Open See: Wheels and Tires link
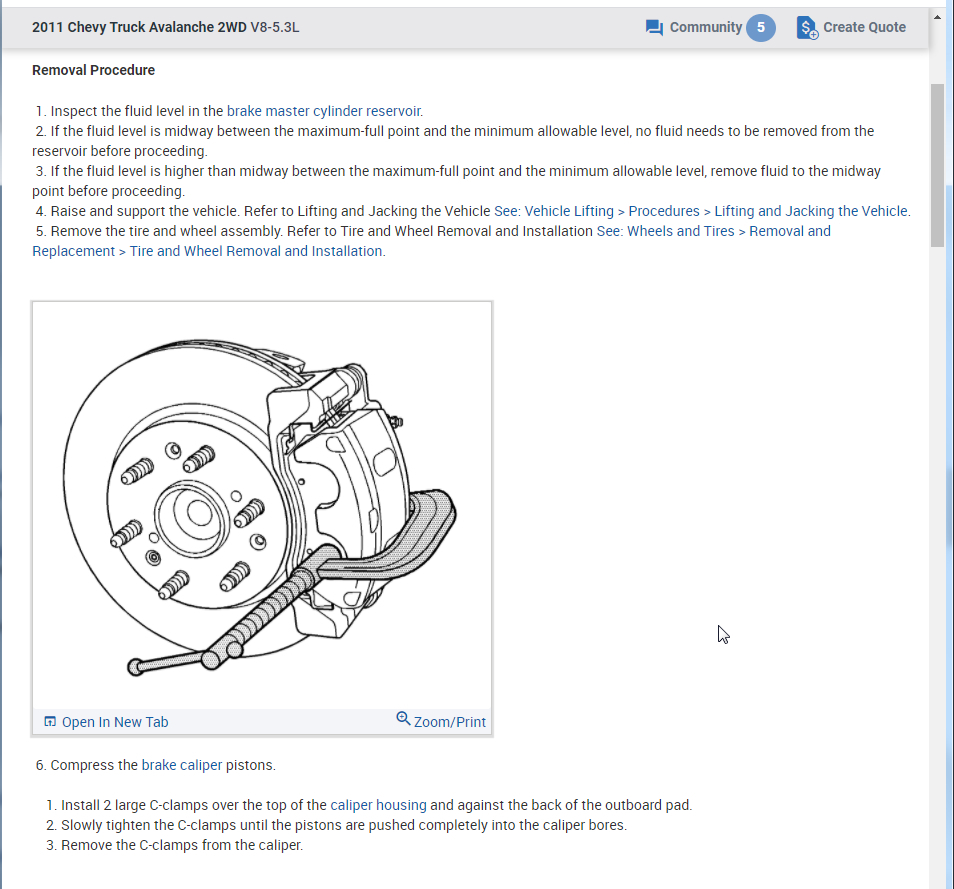Viewport: 954px width, 889px height. tap(666, 231)
